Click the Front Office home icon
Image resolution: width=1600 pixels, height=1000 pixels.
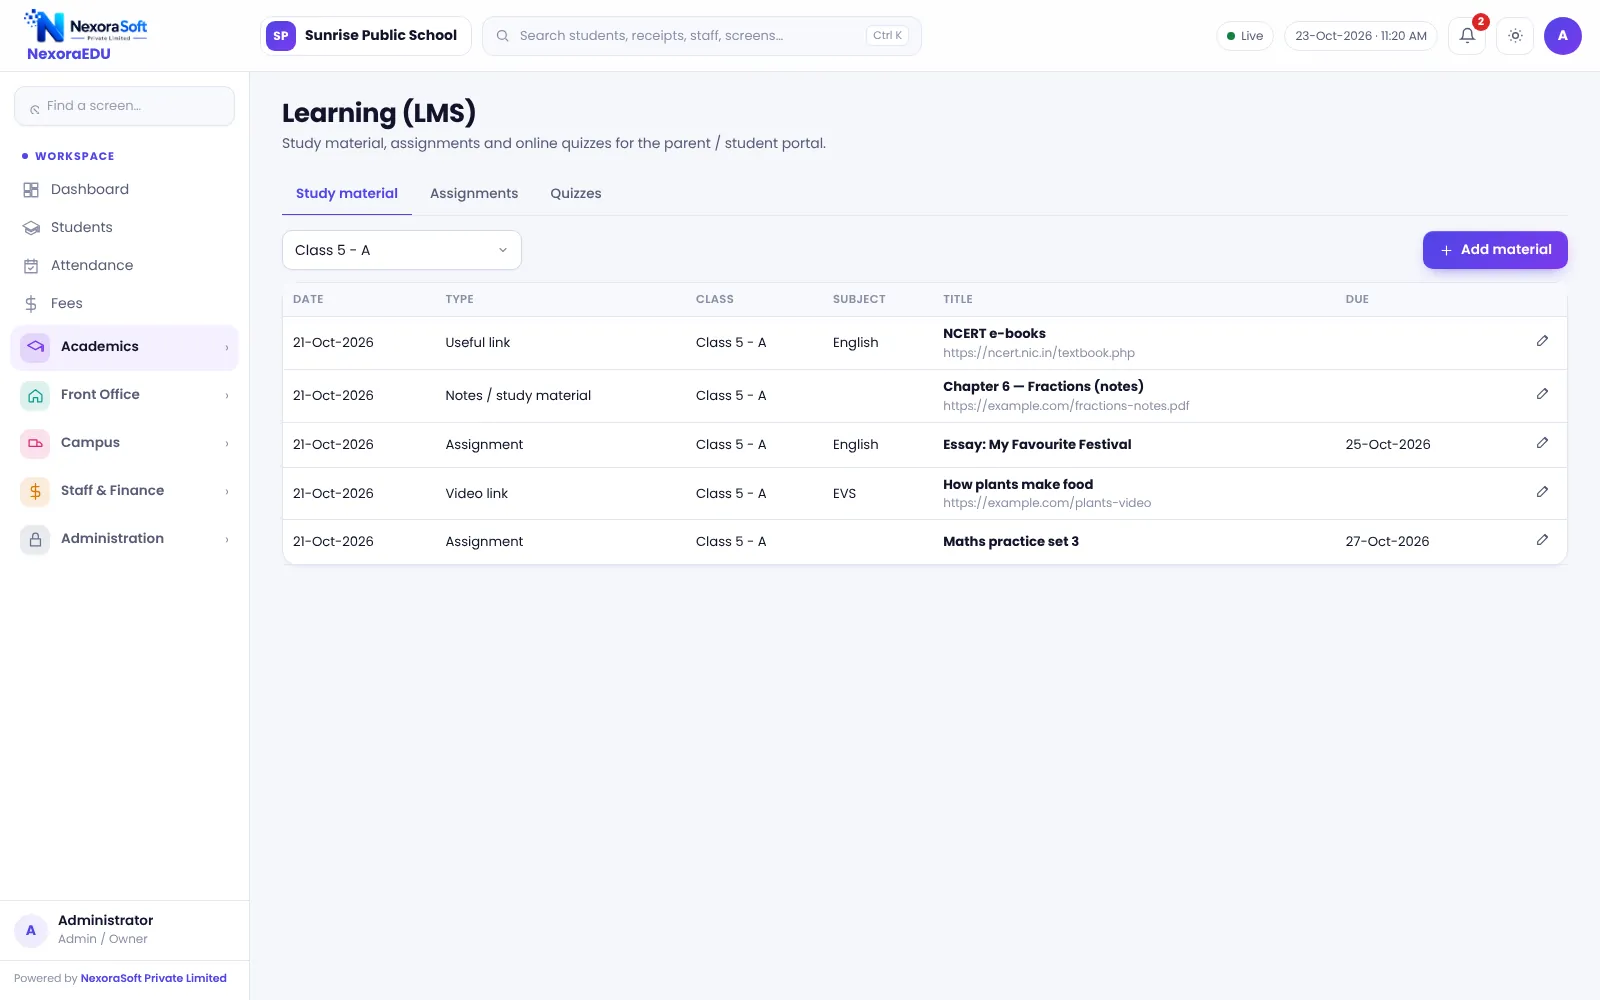pyautogui.click(x=35, y=395)
